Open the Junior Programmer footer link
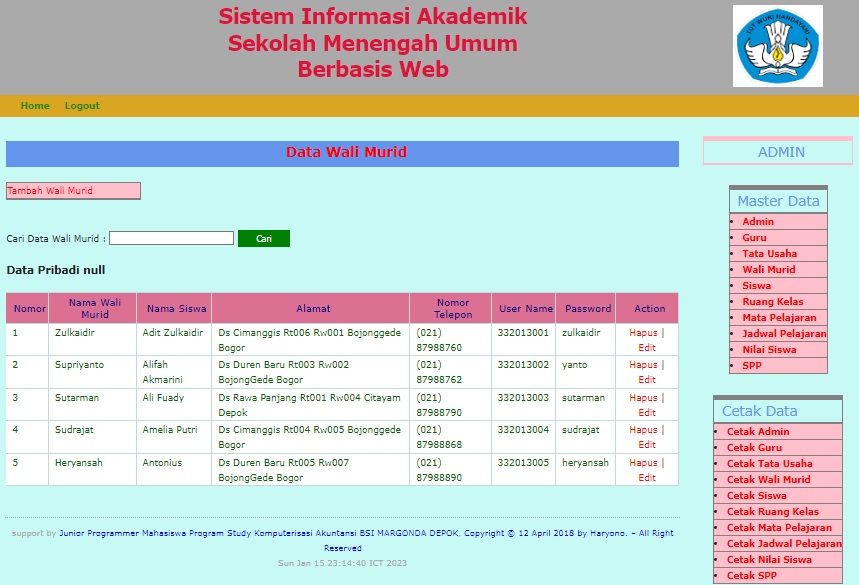859x585 pixels. [102, 533]
